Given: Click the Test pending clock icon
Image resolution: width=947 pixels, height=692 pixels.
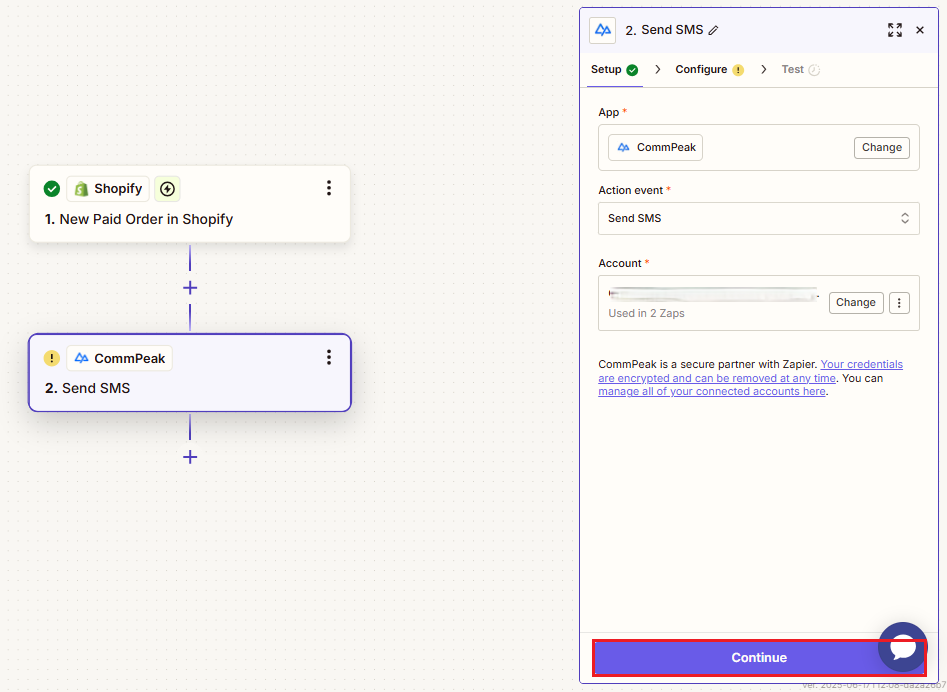Looking at the screenshot, I should tap(814, 70).
